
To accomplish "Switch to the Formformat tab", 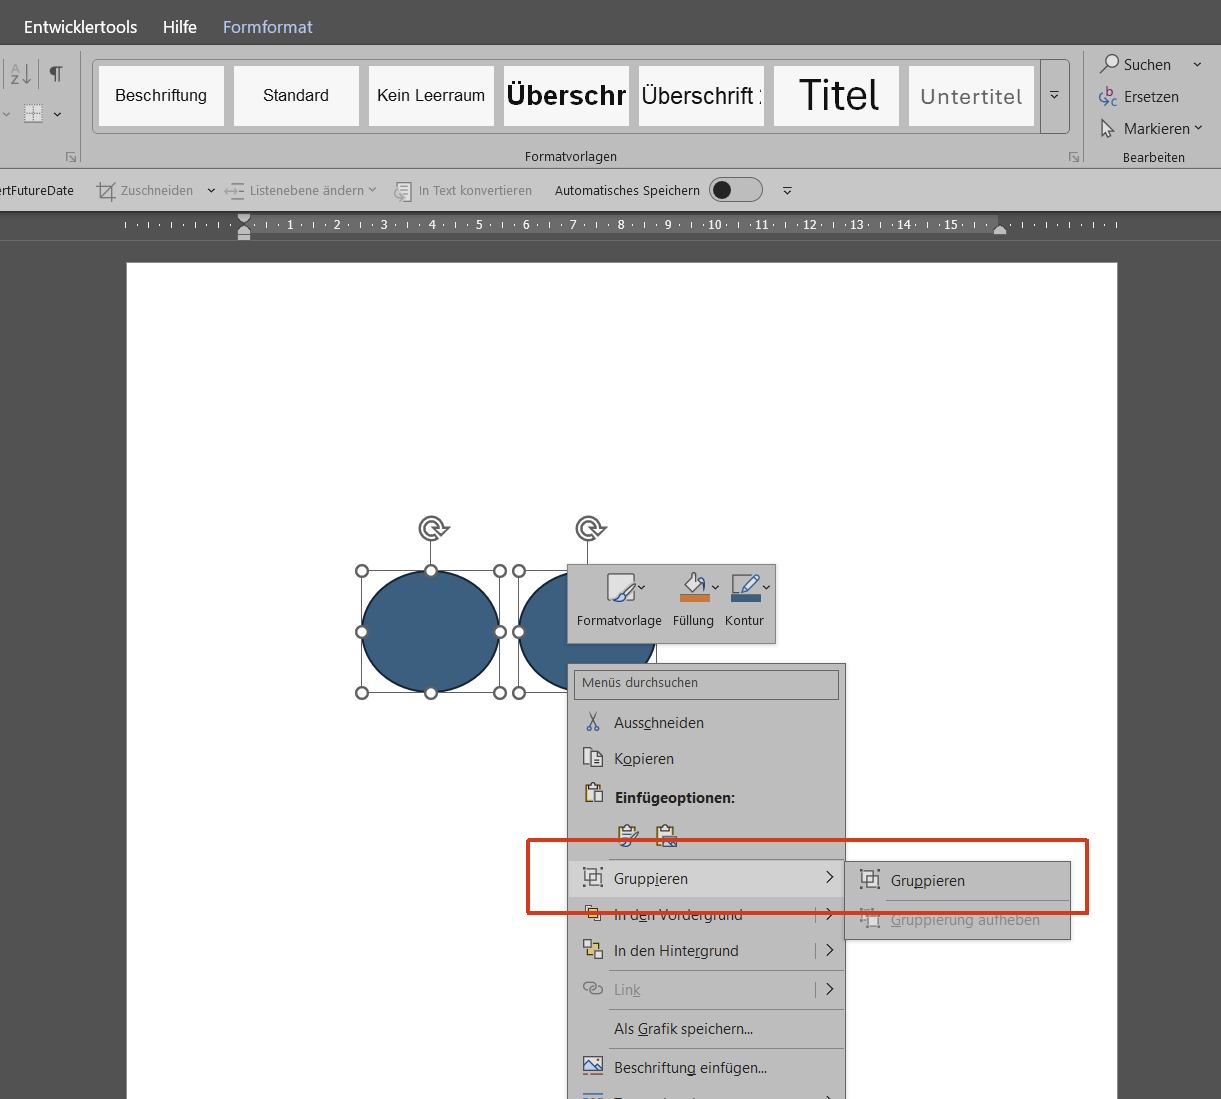I will click(x=268, y=27).
